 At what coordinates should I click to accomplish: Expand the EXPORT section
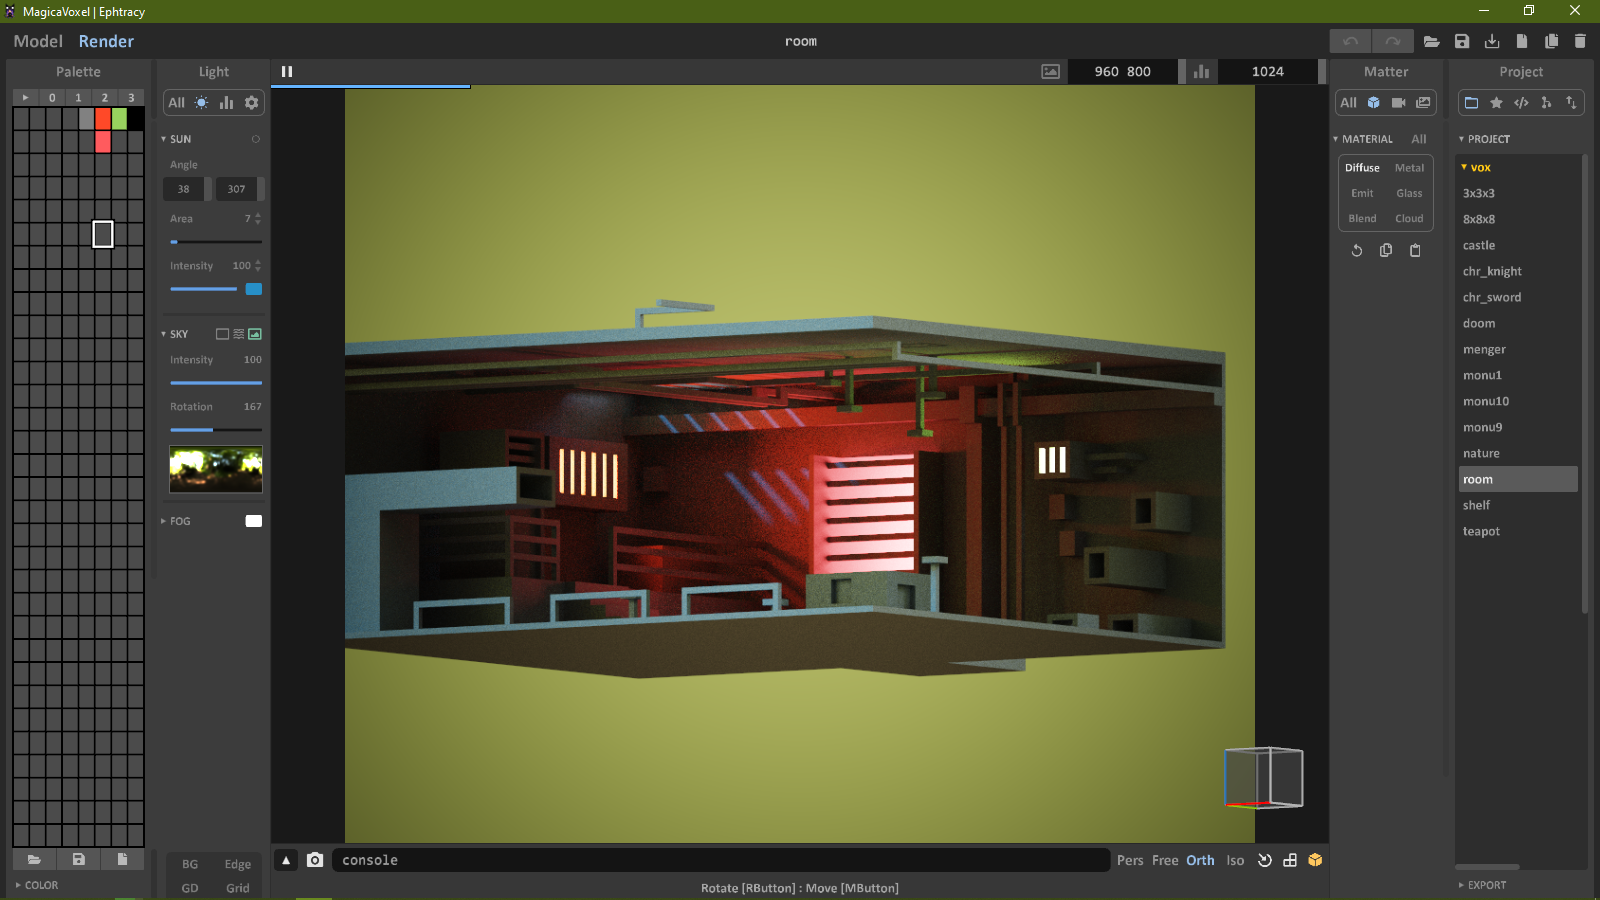[1482, 885]
